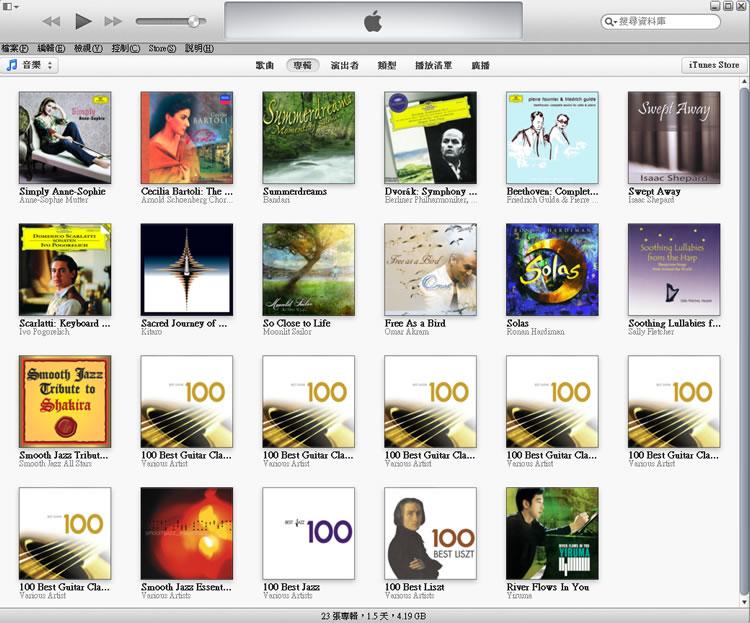Click the Moonlit Sailor artist name
This screenshot has width=750, height=623.
tap(287, 332)
